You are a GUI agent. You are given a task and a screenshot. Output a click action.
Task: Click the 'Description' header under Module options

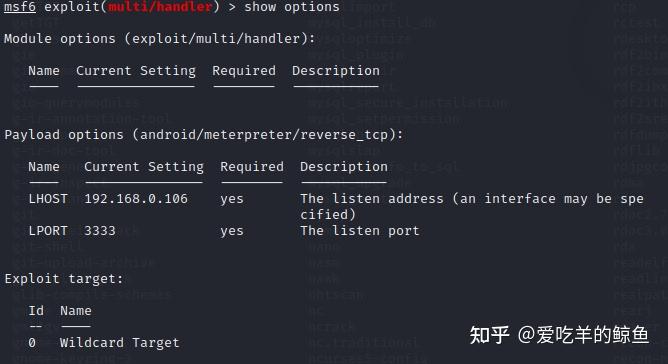[336, 71]
